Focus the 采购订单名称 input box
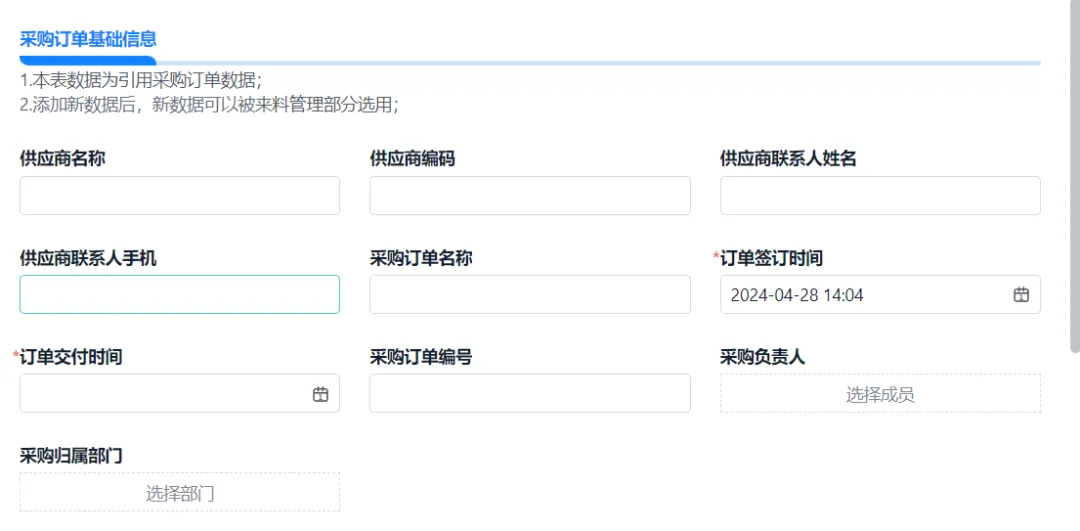The height and width of the screenshot is (531, 1080). [530, 295]
